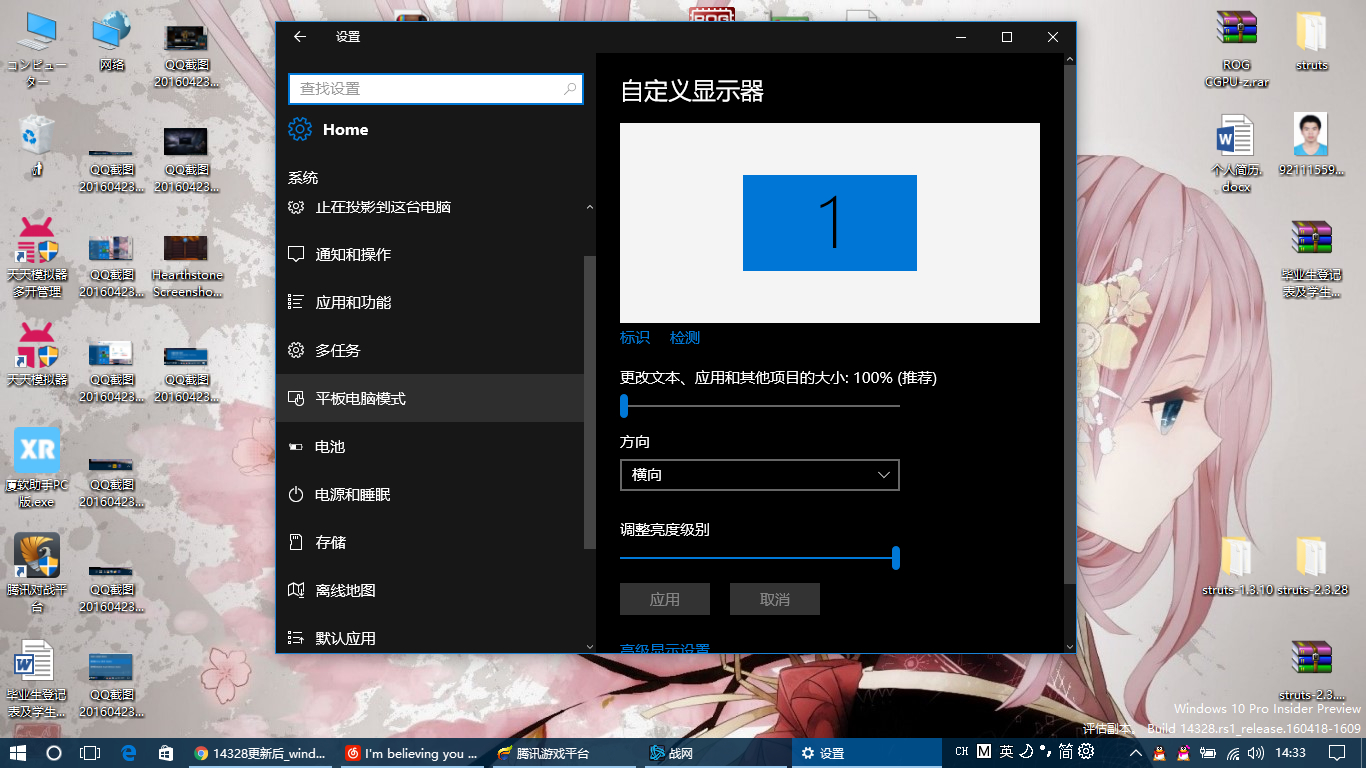Launch Microsoft Edge from the taskbar
The image size is (1366, 768).
(128, 753)
